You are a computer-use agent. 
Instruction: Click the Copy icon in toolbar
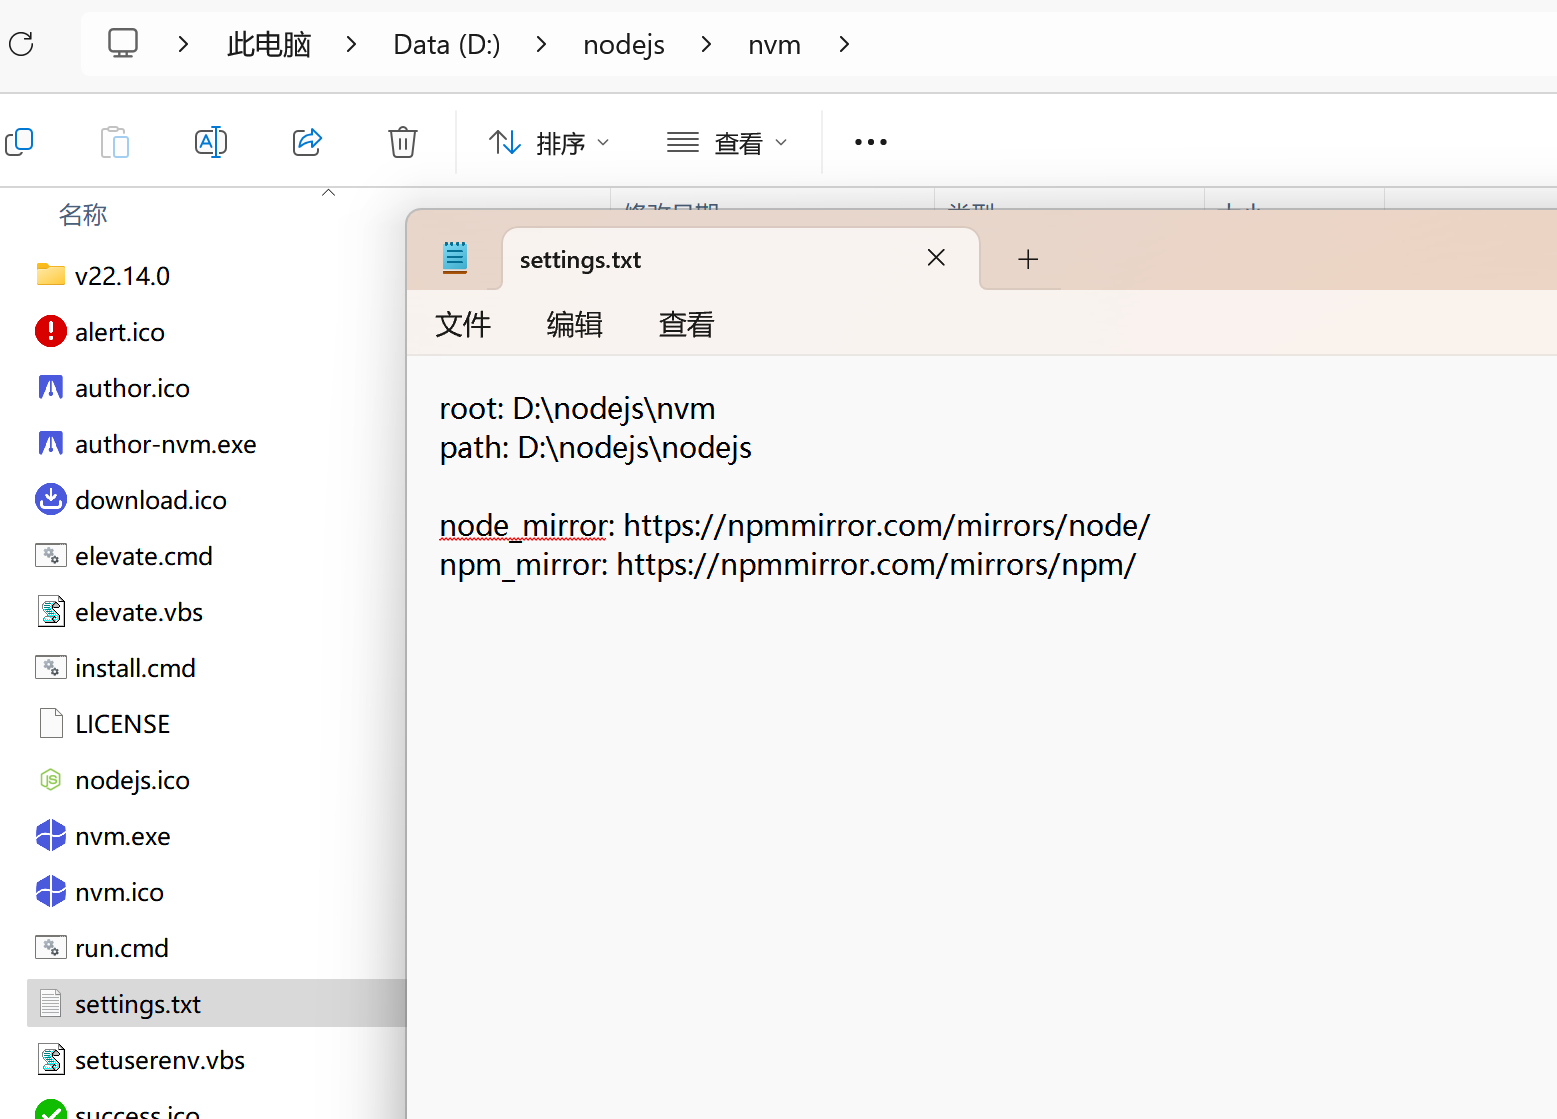[20, 142]
